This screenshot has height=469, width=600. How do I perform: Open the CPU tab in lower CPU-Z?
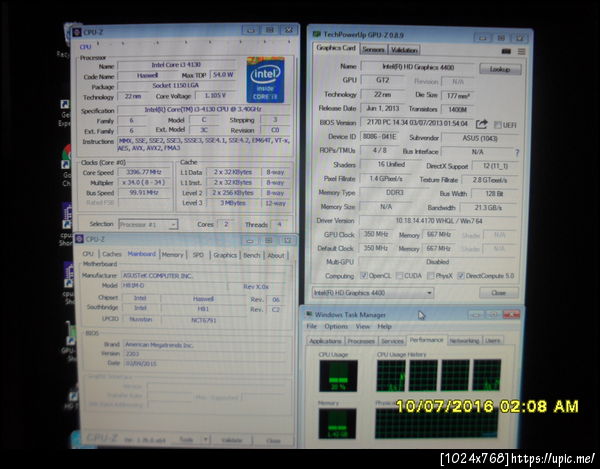pos(88,254)
